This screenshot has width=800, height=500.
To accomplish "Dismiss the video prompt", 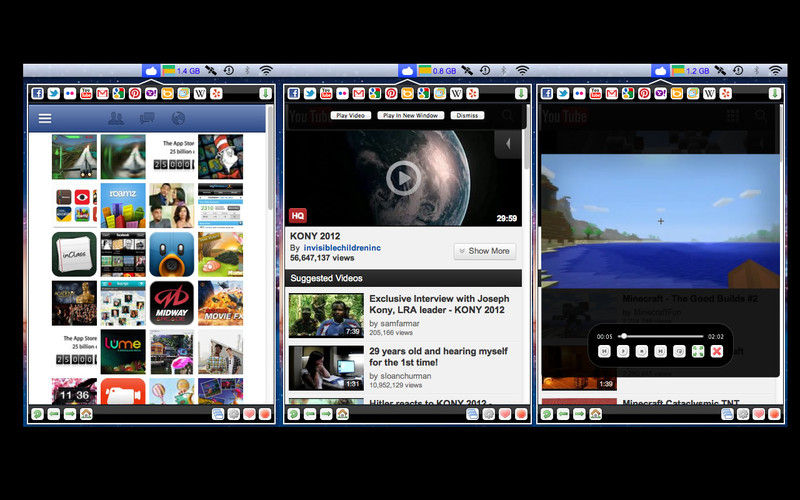I will [x=467, y=115].
